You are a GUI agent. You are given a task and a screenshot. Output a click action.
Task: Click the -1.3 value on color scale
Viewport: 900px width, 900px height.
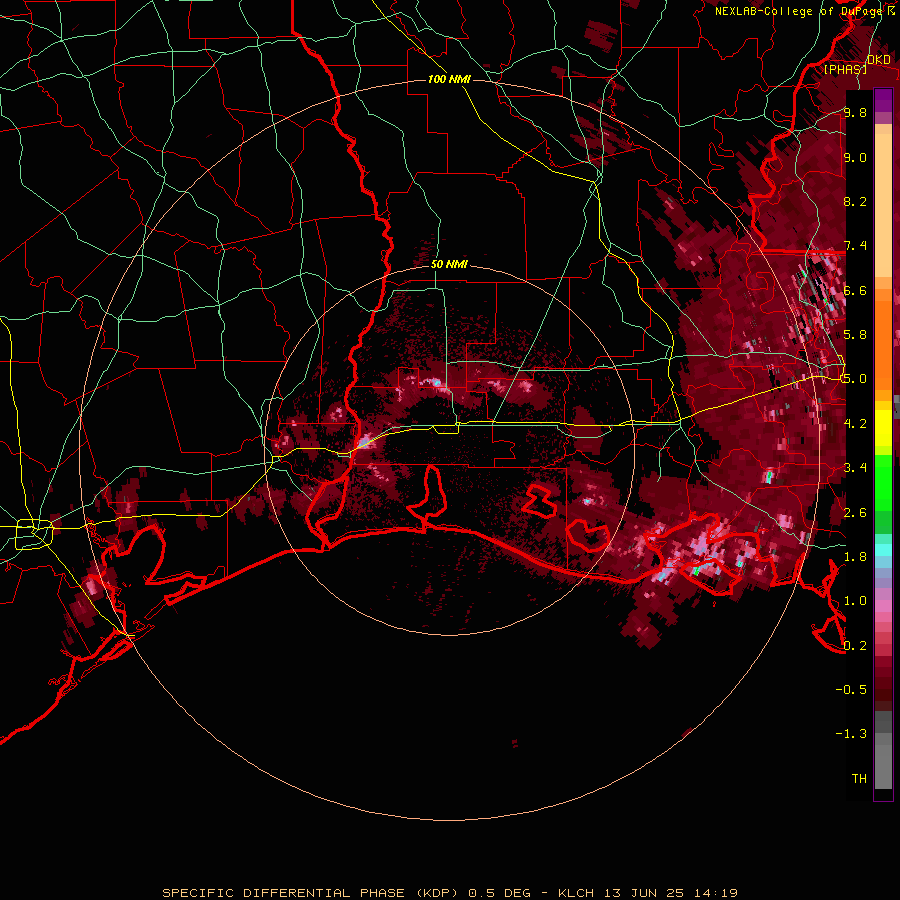click(852, 734)
